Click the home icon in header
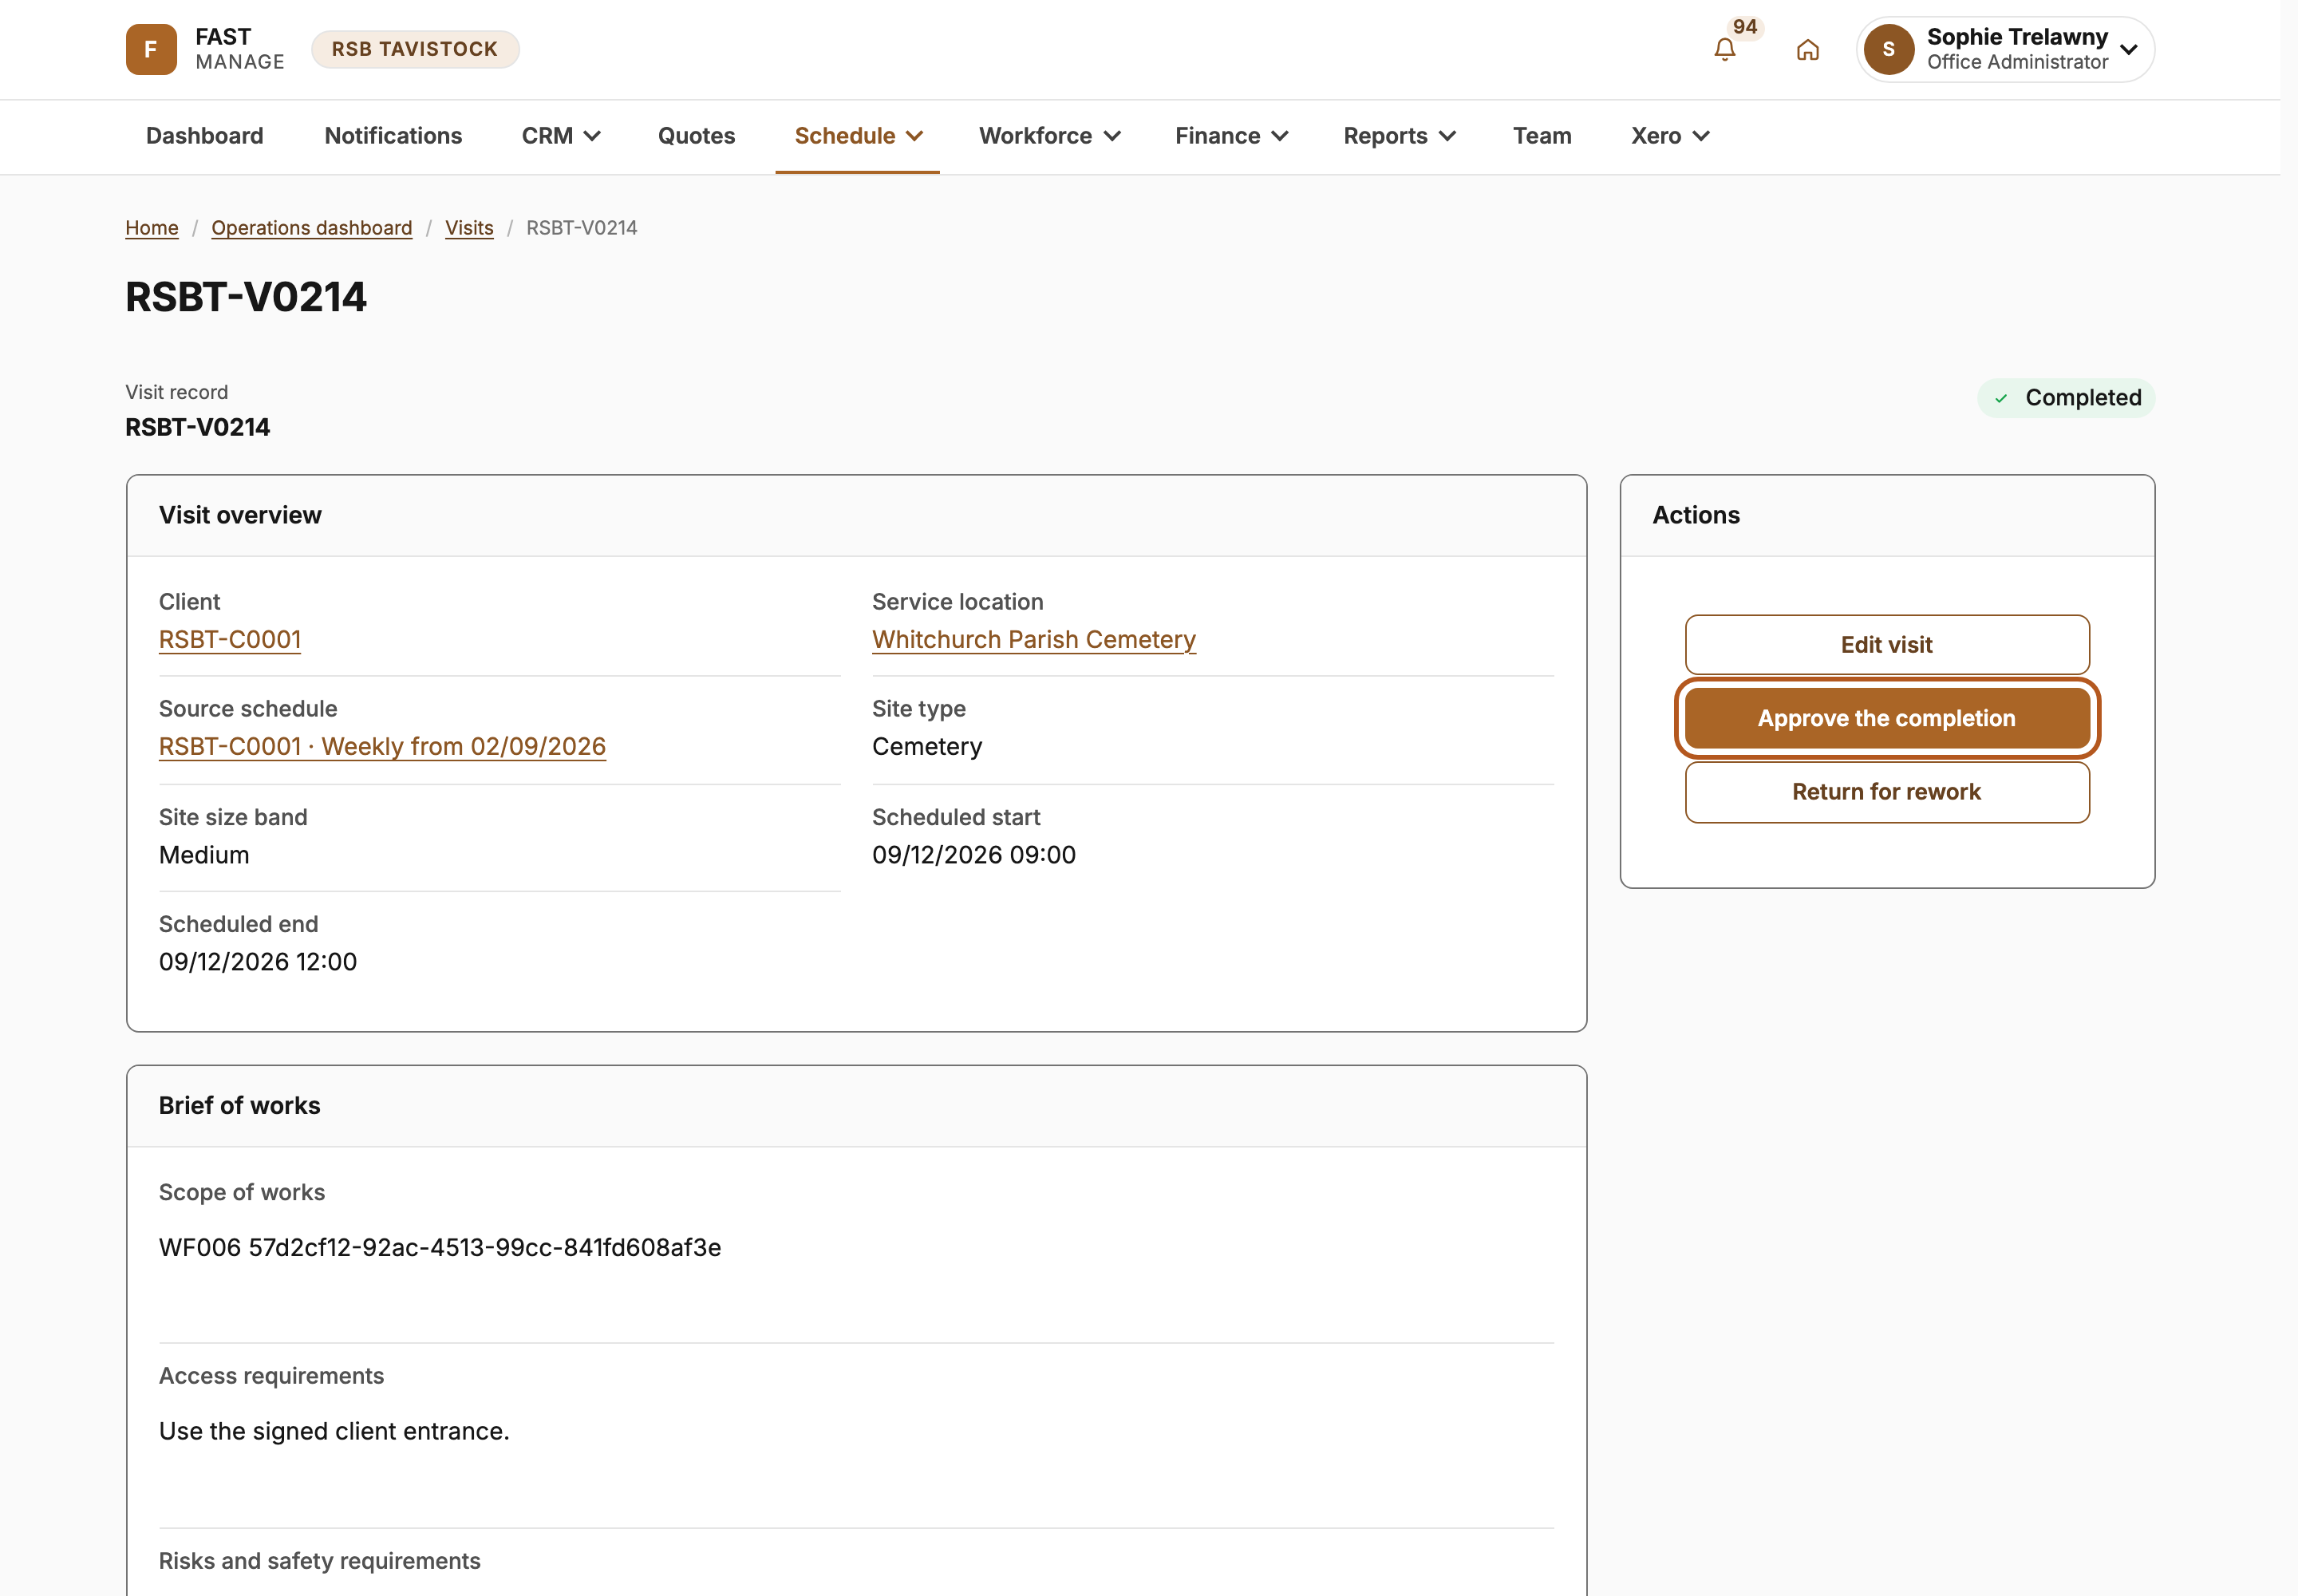This screenshot has width=2298, height=1596. click(x=1807, y=49)
